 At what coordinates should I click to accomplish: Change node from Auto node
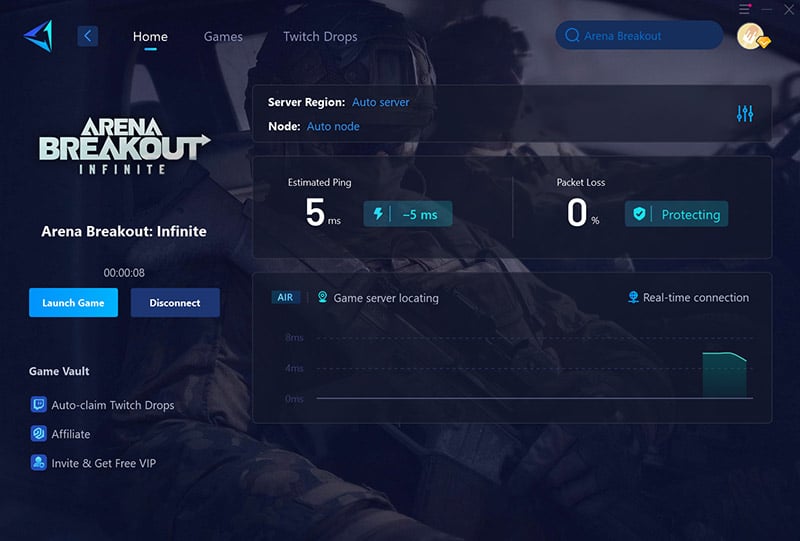[333, 126]
